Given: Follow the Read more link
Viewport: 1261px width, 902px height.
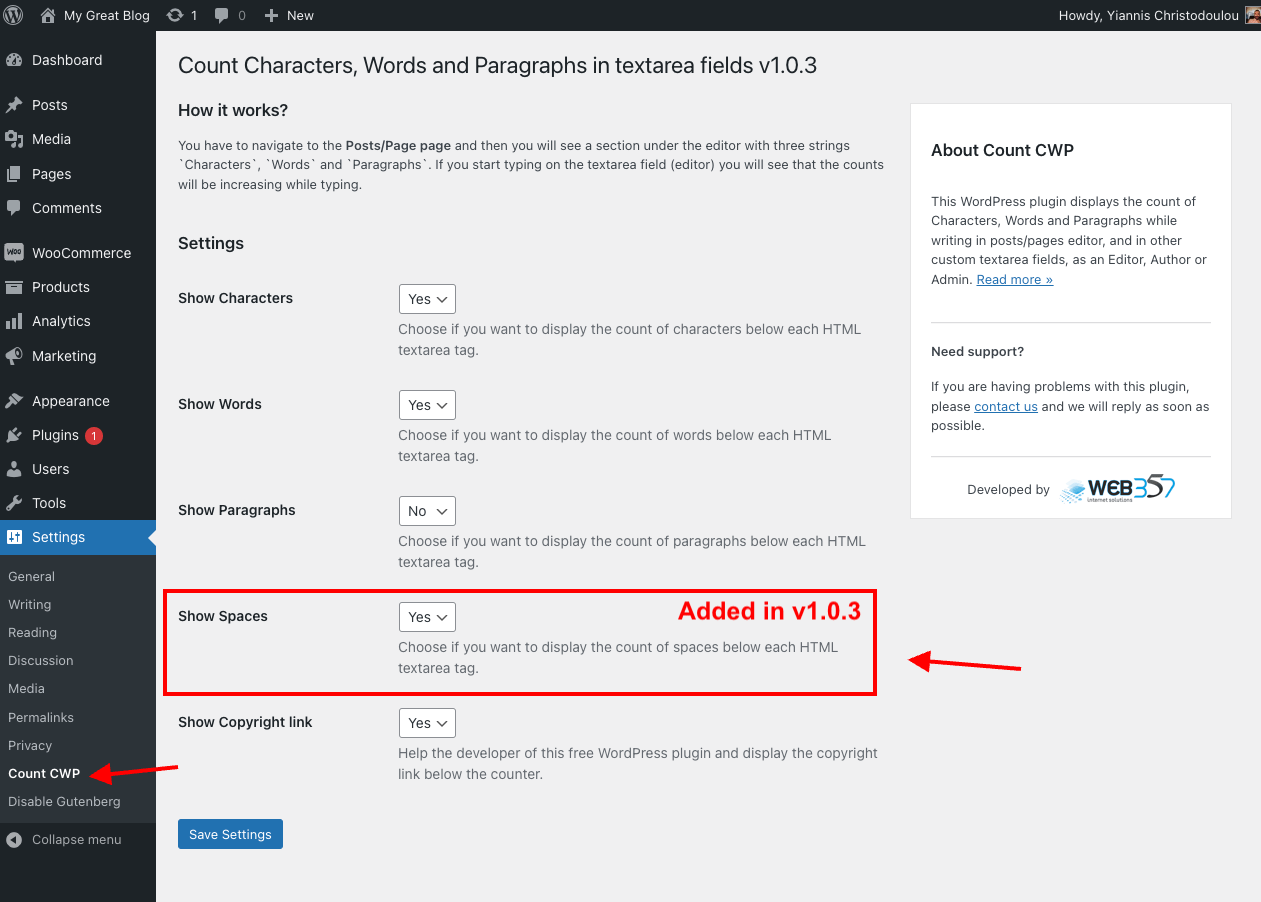Looking at the screenshot, I should [x=1014, y=279].
